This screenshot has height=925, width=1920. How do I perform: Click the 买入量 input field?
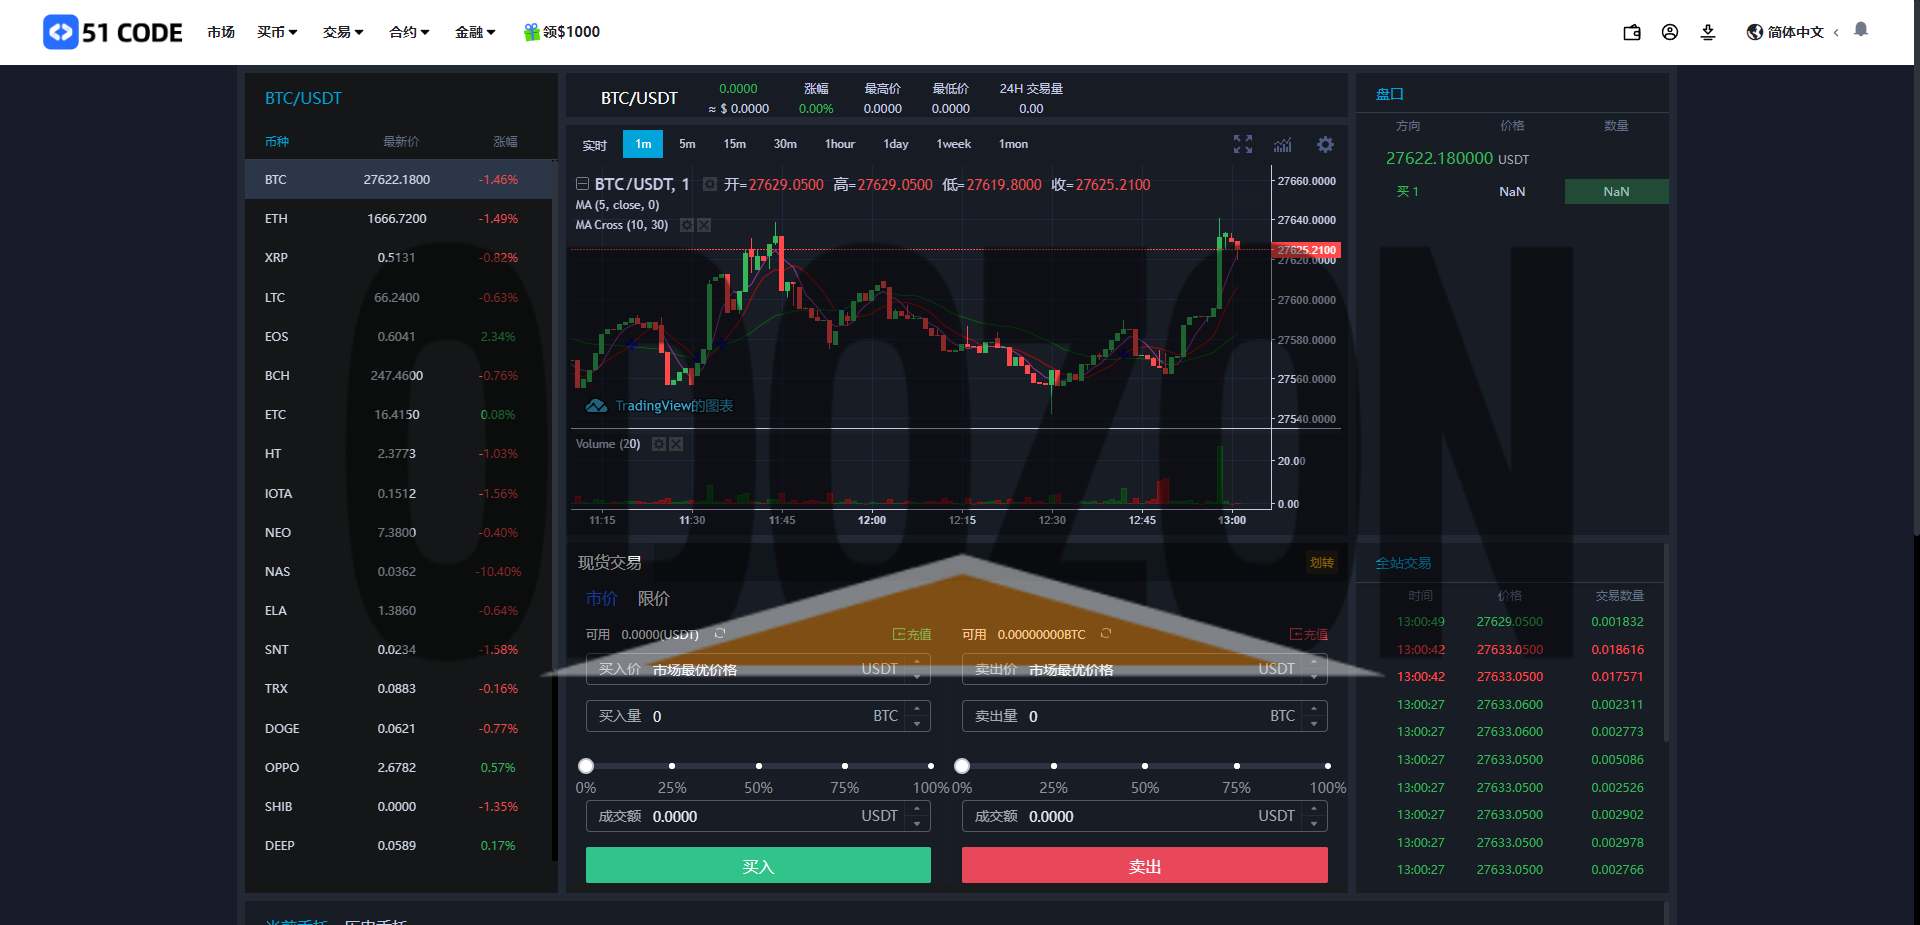(758, 716)
